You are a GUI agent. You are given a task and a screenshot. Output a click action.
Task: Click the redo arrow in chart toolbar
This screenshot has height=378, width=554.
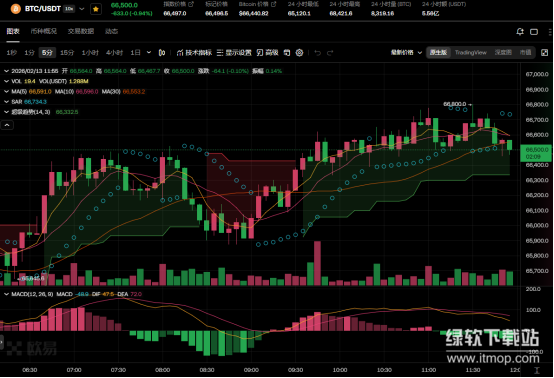[x=330, y=53]
